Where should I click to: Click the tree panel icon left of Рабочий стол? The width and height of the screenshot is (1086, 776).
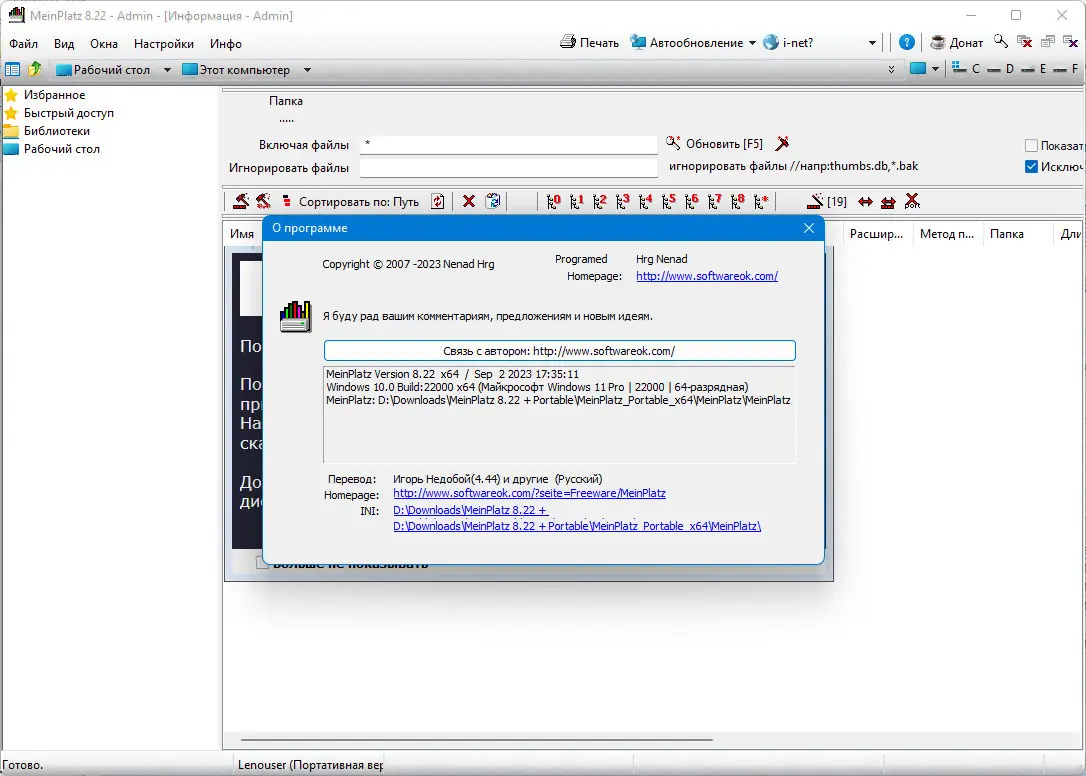(12, 69)
